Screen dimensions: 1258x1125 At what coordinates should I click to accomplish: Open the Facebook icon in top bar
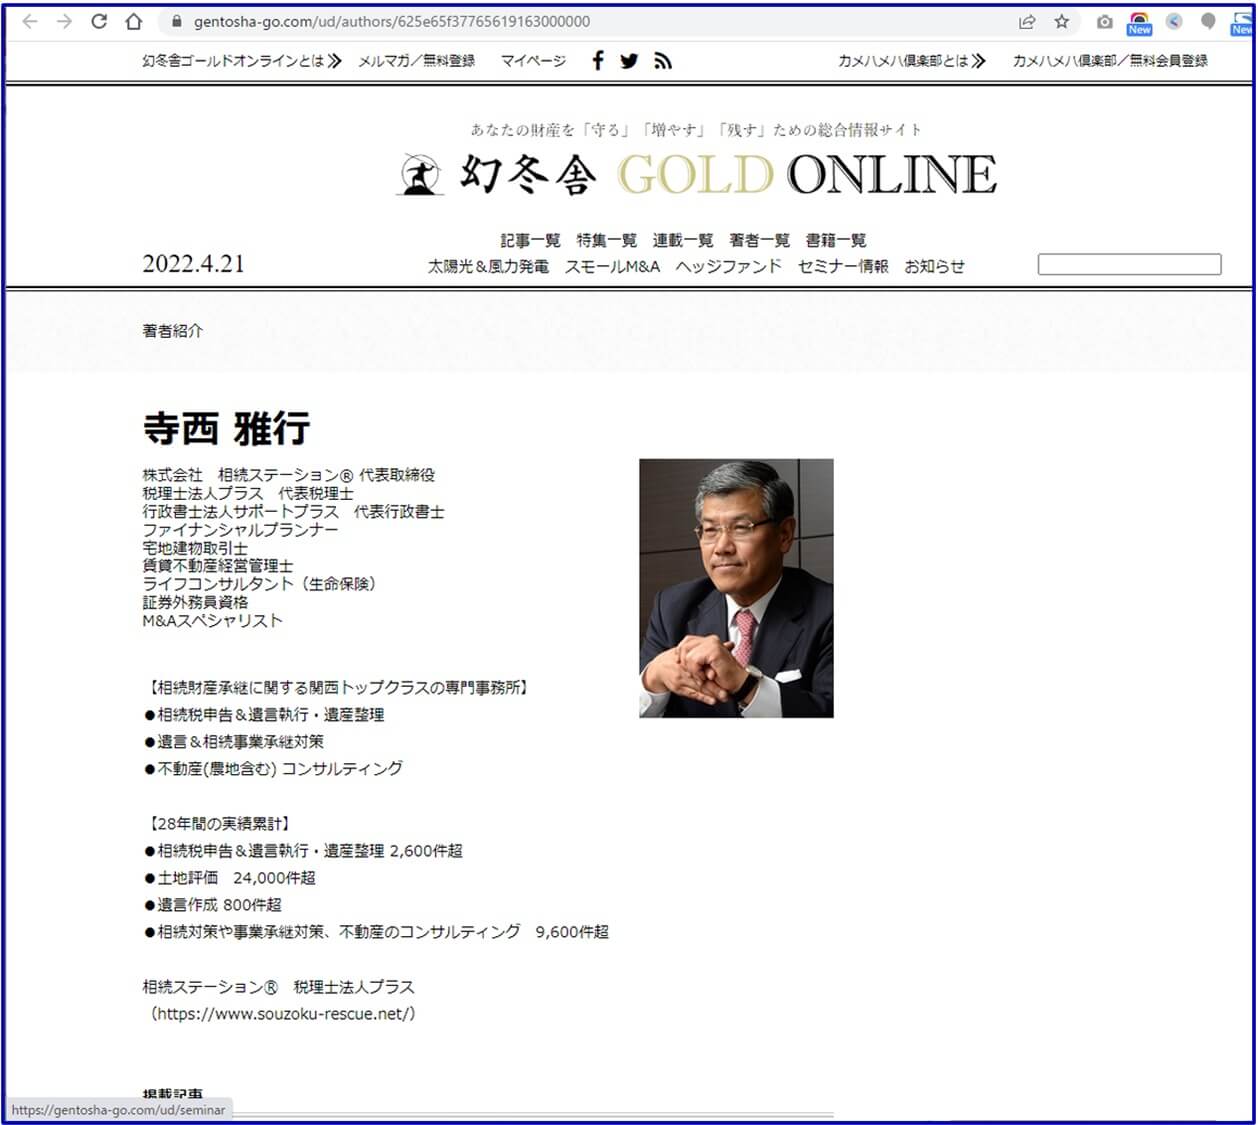598,61
